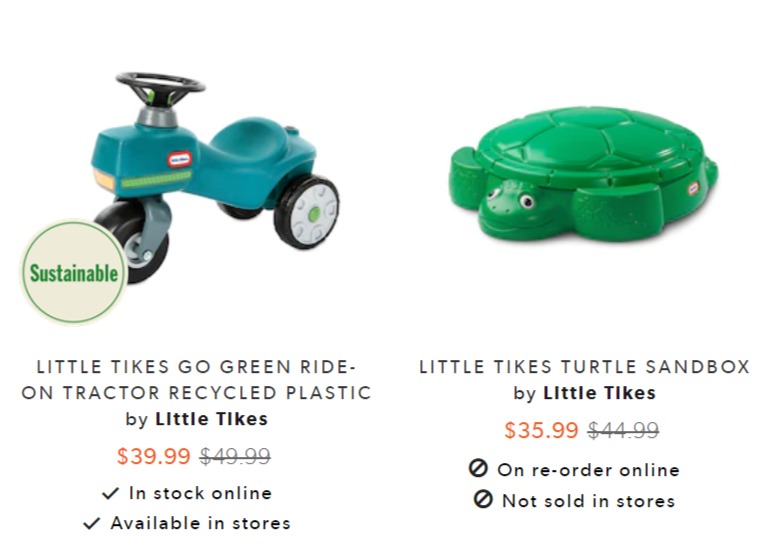Click Little Tikes brand under tractor title
The width and height of the screenshot is (777, 551).
(x=212, y=419)
